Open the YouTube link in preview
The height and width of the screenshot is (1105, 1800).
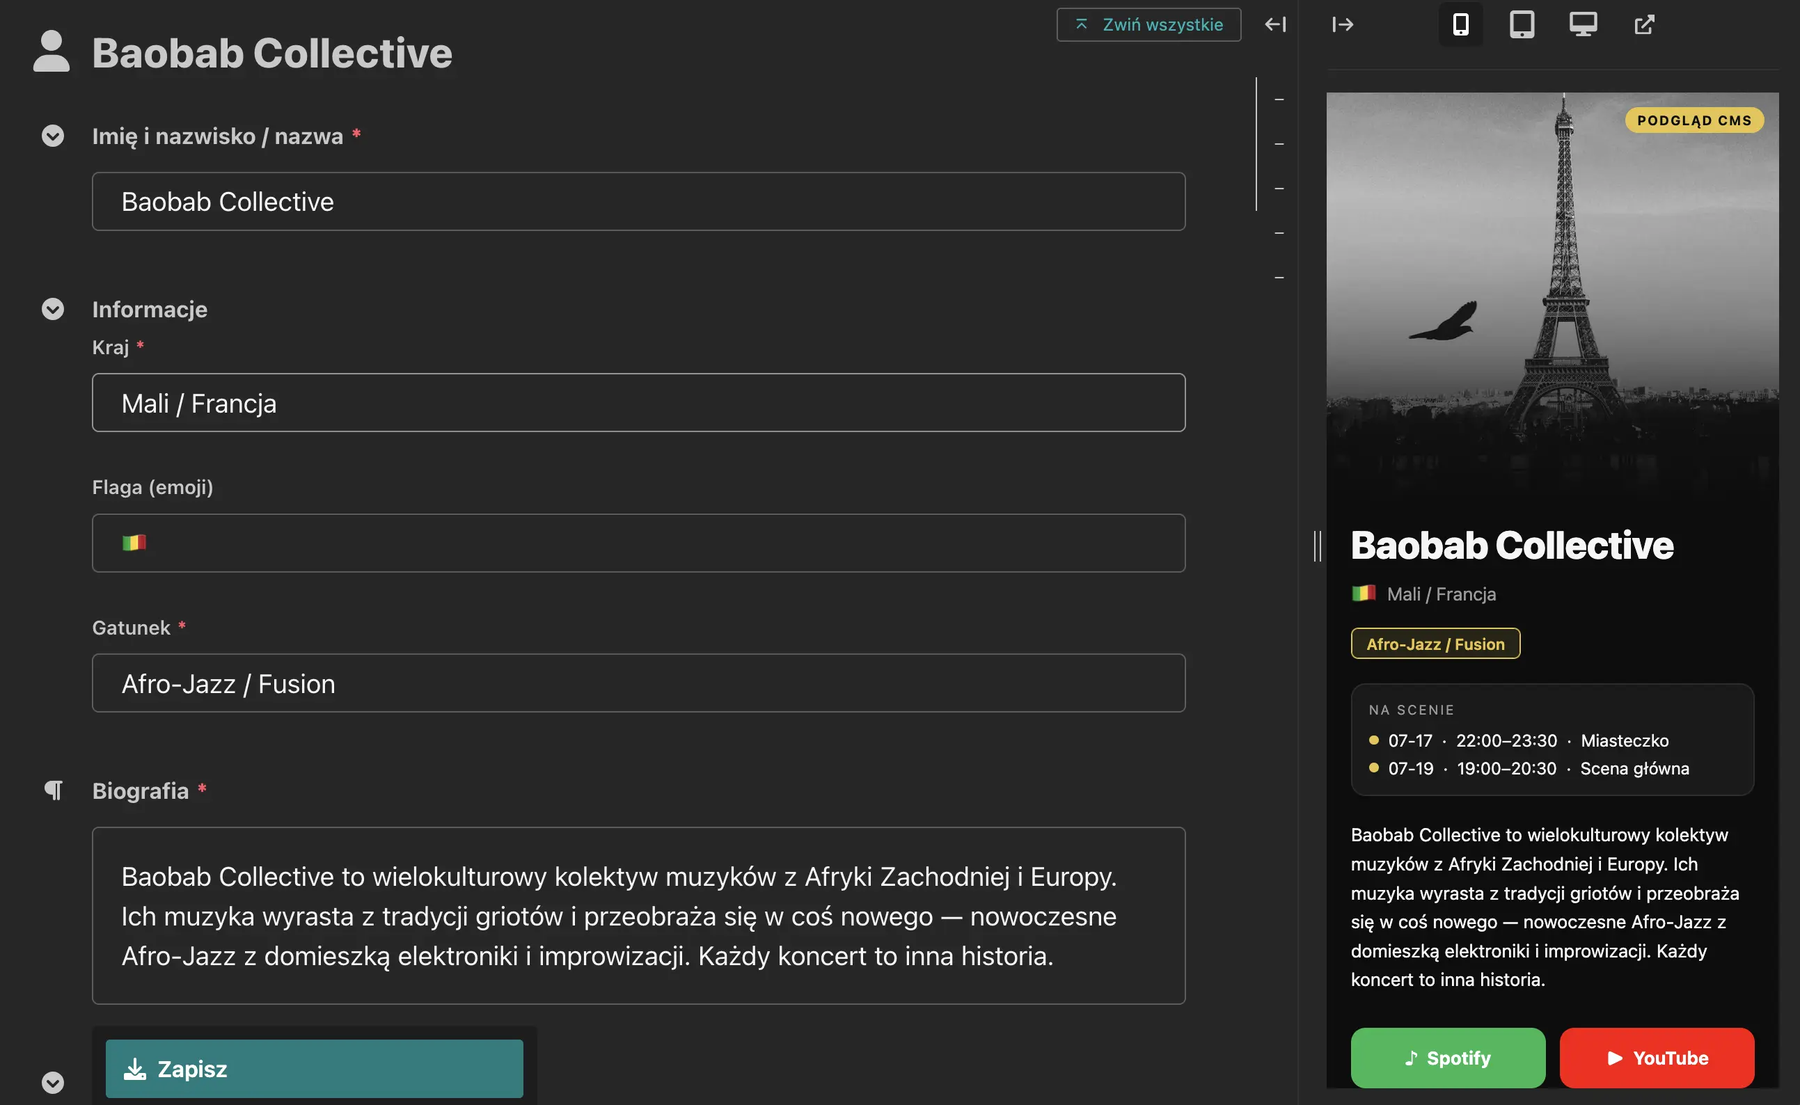click(1657, 1058)
